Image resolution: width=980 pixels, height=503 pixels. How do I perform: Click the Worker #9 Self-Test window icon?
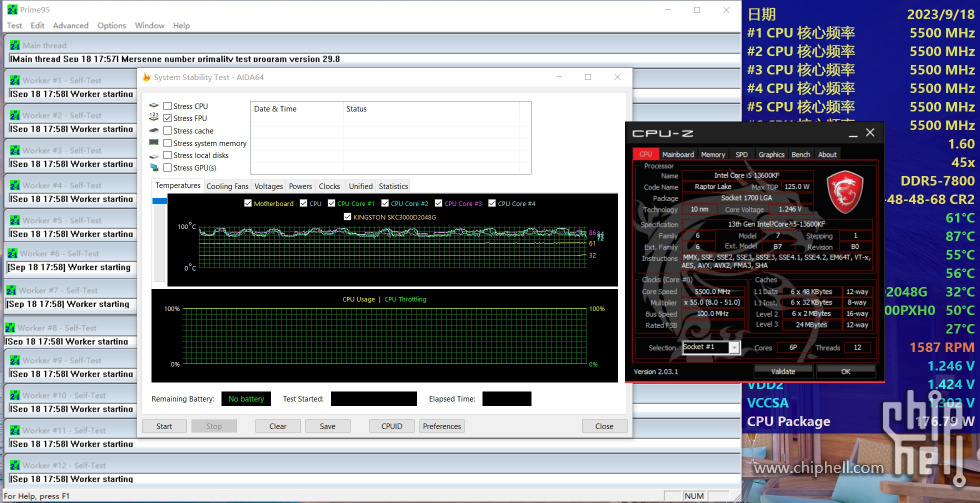point(14,360)
